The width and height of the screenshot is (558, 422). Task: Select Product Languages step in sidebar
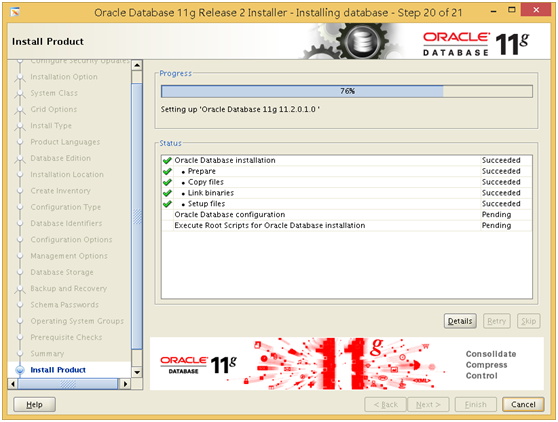coord(65,142)
